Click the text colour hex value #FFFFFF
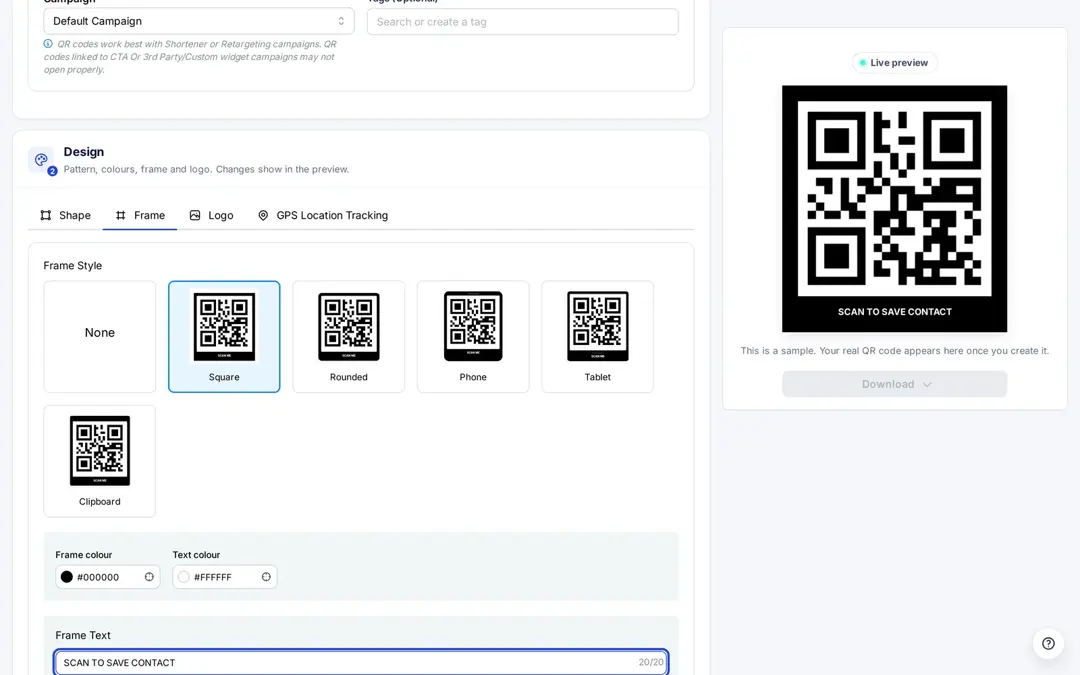Image resolution: width=1080 pixels, height=675 pixels. [213, 577]
